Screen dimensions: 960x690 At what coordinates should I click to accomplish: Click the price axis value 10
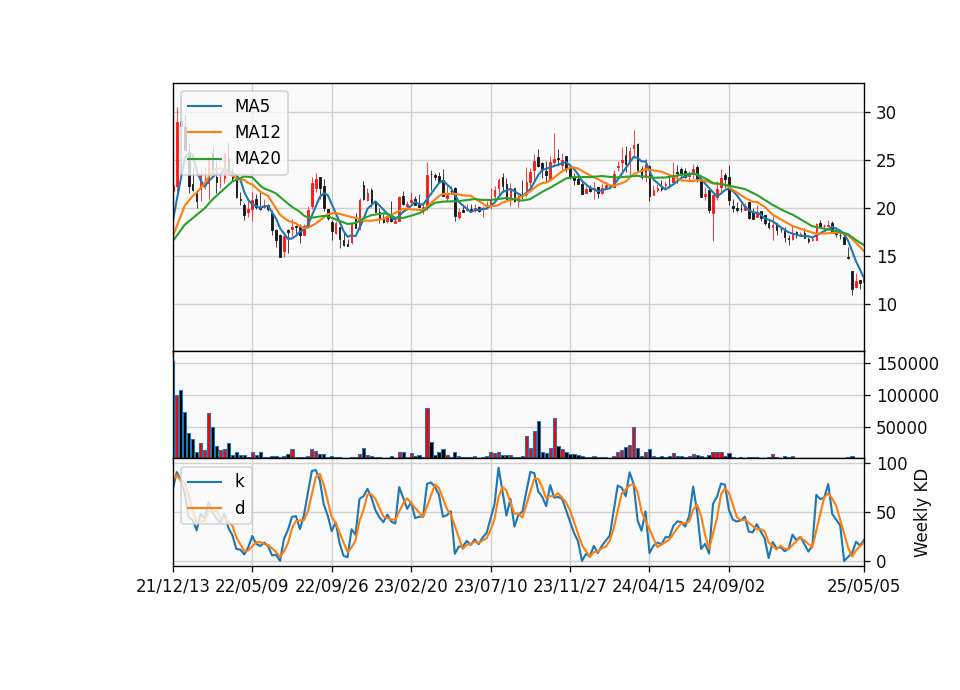[x=886, y=304]
